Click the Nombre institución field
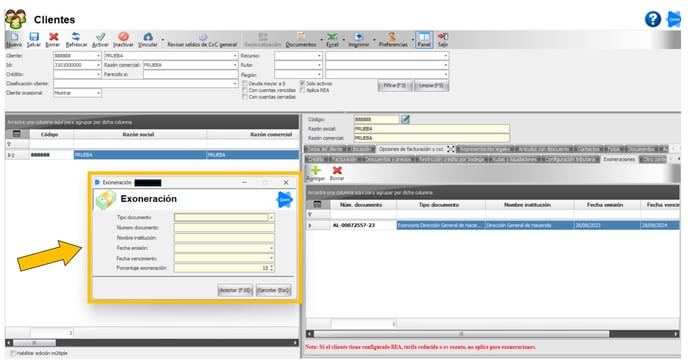 pos(224,237)
